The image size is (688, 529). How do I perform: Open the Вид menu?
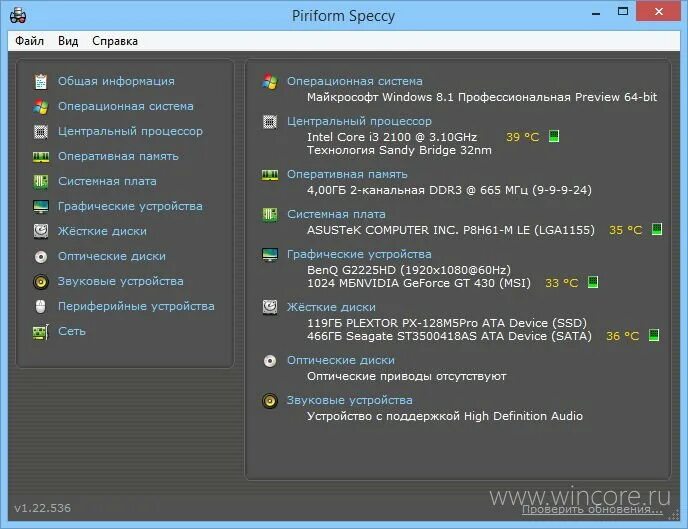[68, 41]
